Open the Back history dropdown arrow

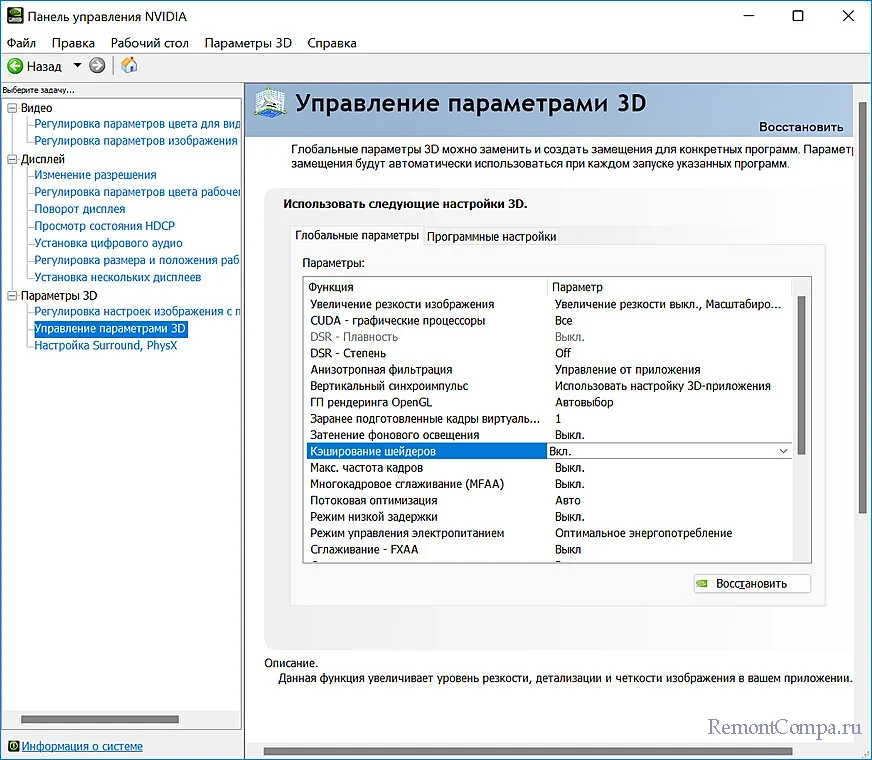(x=76, y=66)
